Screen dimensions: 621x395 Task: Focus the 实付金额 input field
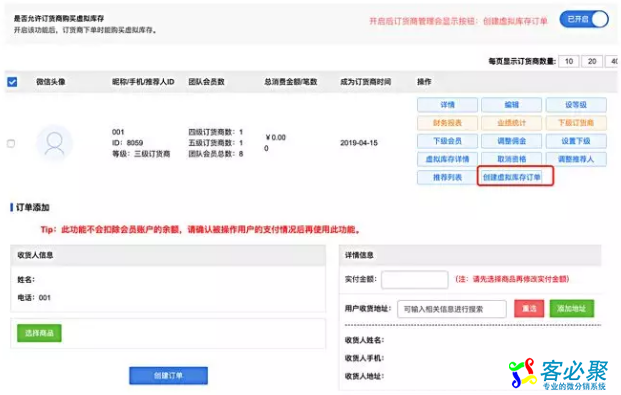pyautogui.click(x=415, y=280)
